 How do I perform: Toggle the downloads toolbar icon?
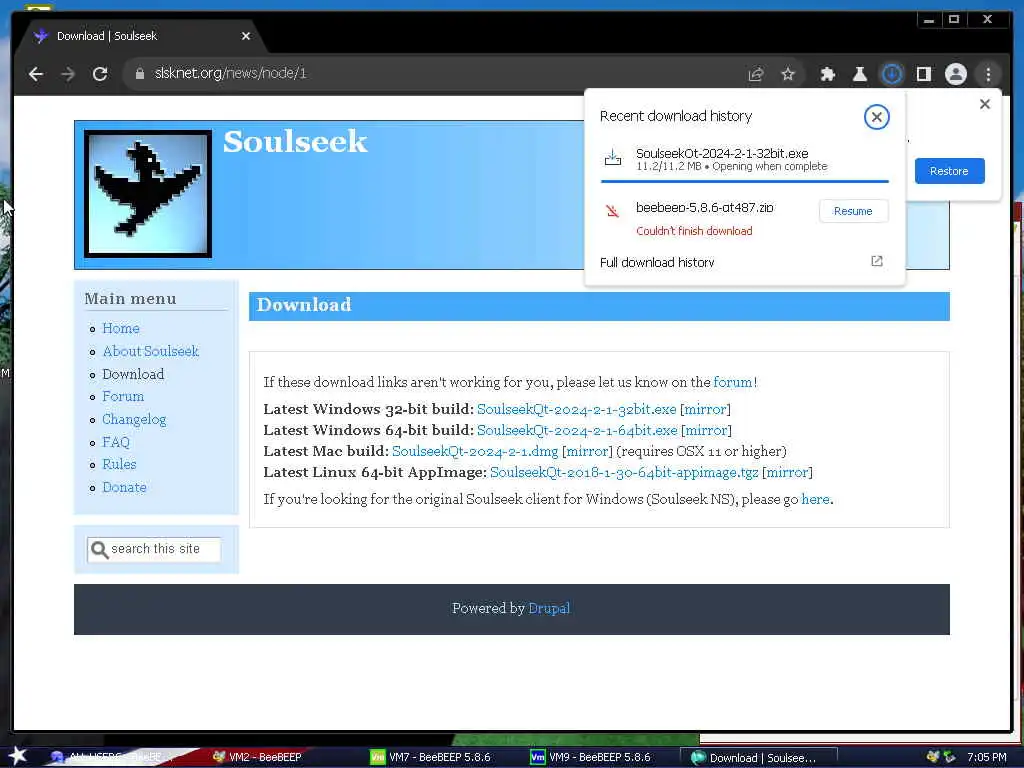[x=891, y=74]
